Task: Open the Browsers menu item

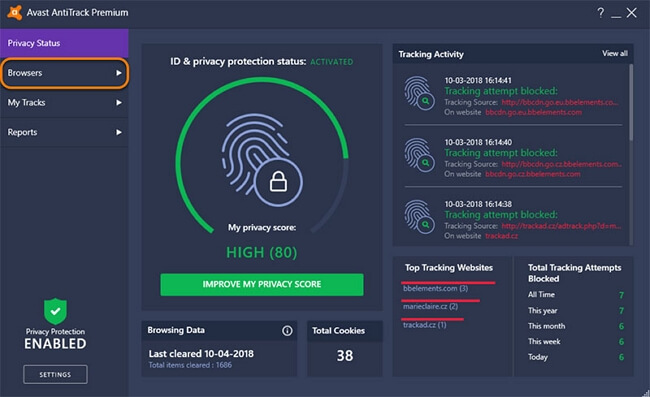Action: [x=64, y=73]
